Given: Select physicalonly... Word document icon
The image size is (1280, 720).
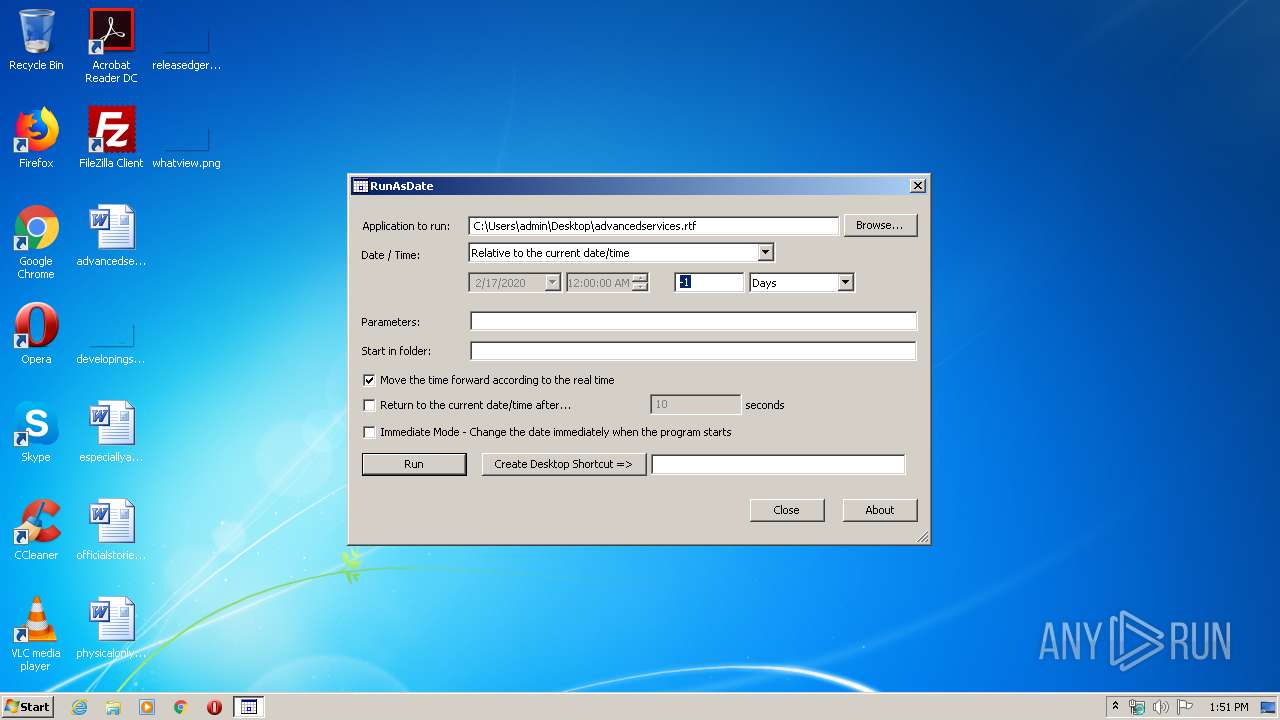Looking at the screenshot, I should (x=111, y=628).
